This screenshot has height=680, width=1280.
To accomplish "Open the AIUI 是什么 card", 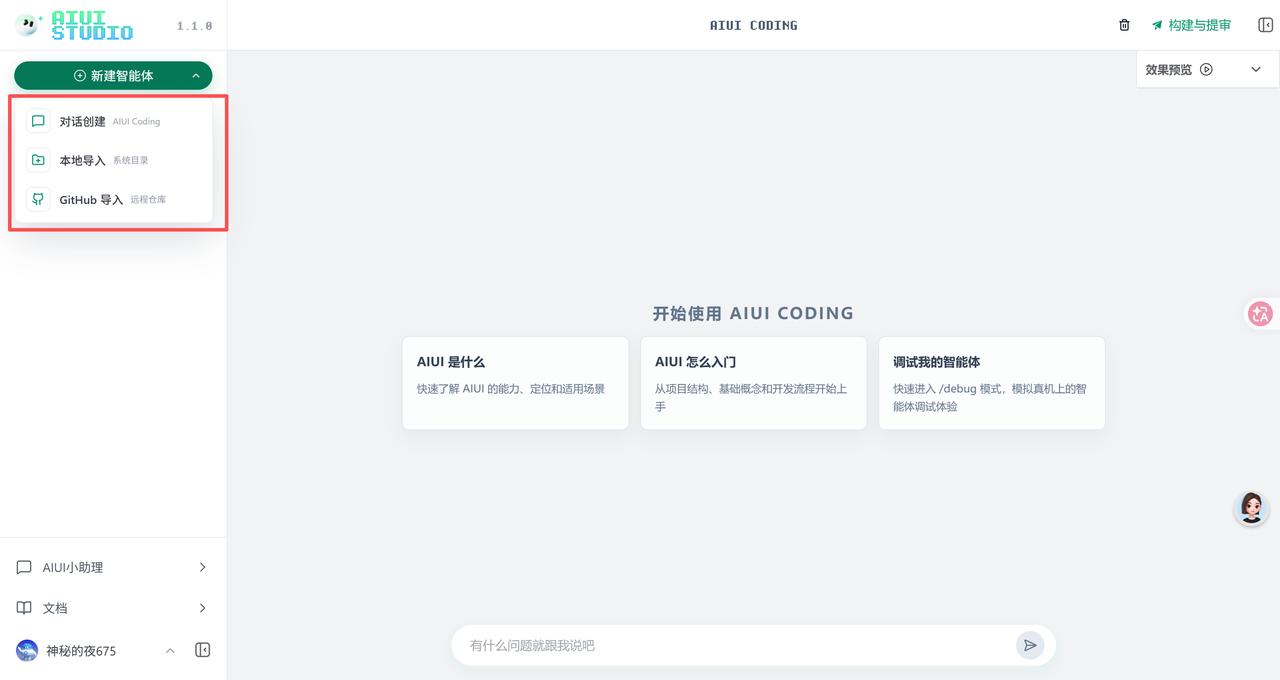I will (515, 383).
